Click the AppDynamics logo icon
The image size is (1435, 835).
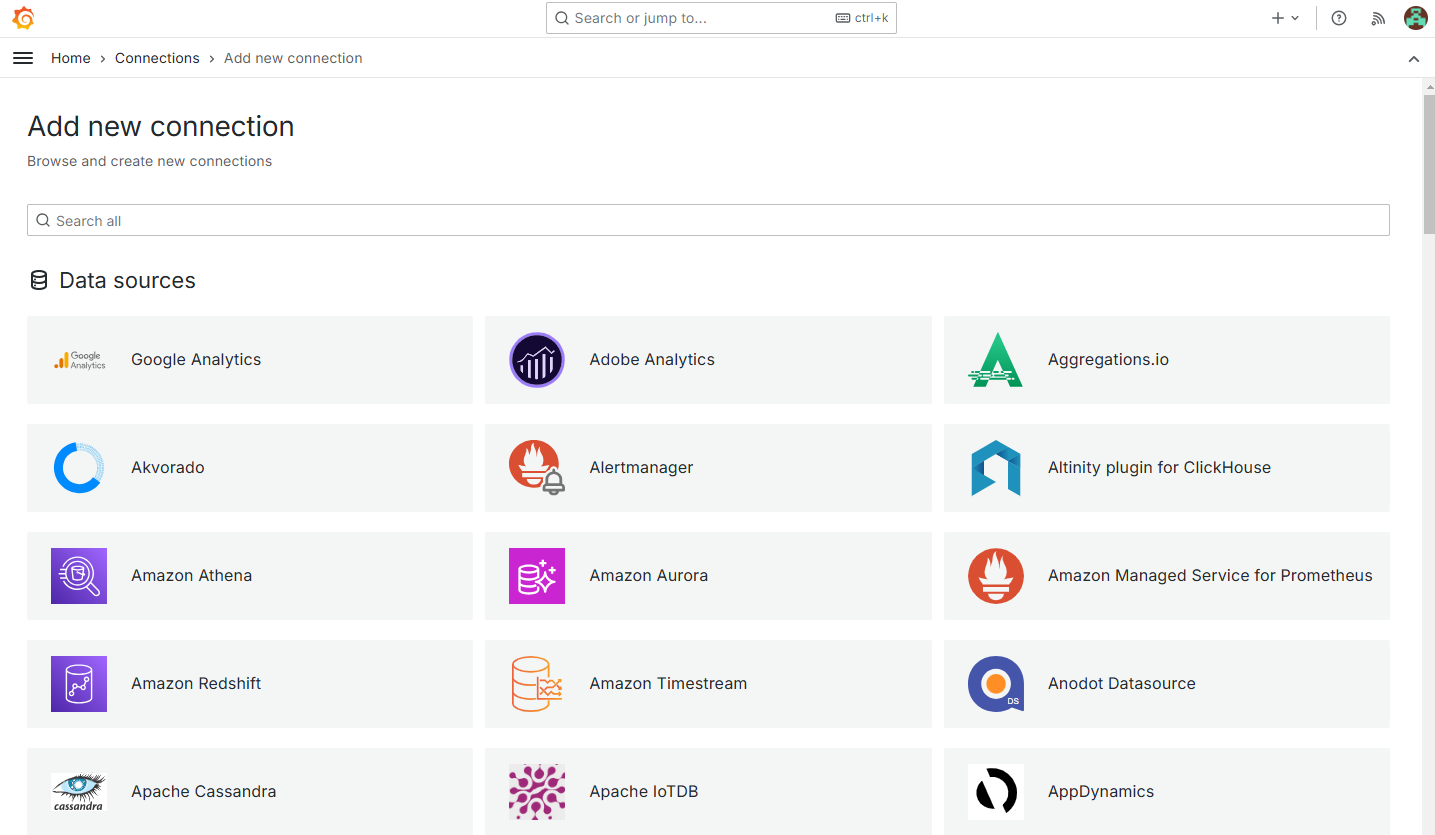[x=996, y=792]
